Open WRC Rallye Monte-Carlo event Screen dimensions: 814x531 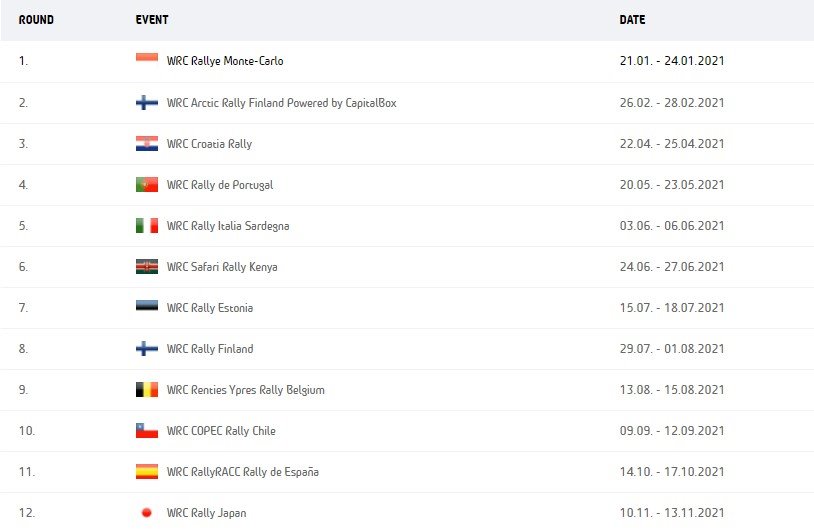225,61
